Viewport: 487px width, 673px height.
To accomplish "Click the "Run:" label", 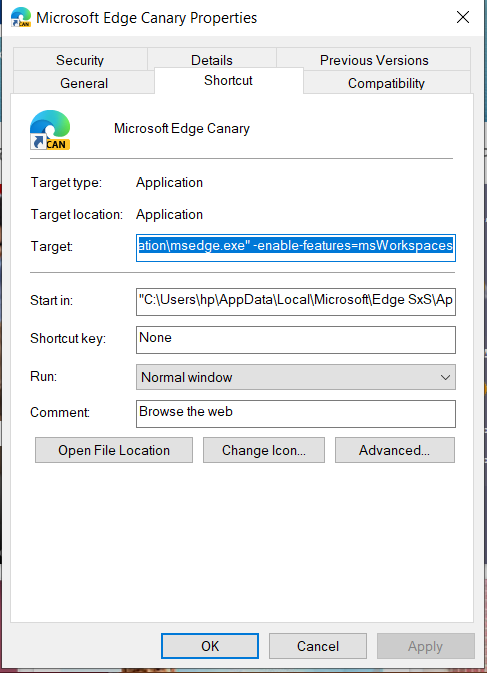I will (x=43, y=376).
